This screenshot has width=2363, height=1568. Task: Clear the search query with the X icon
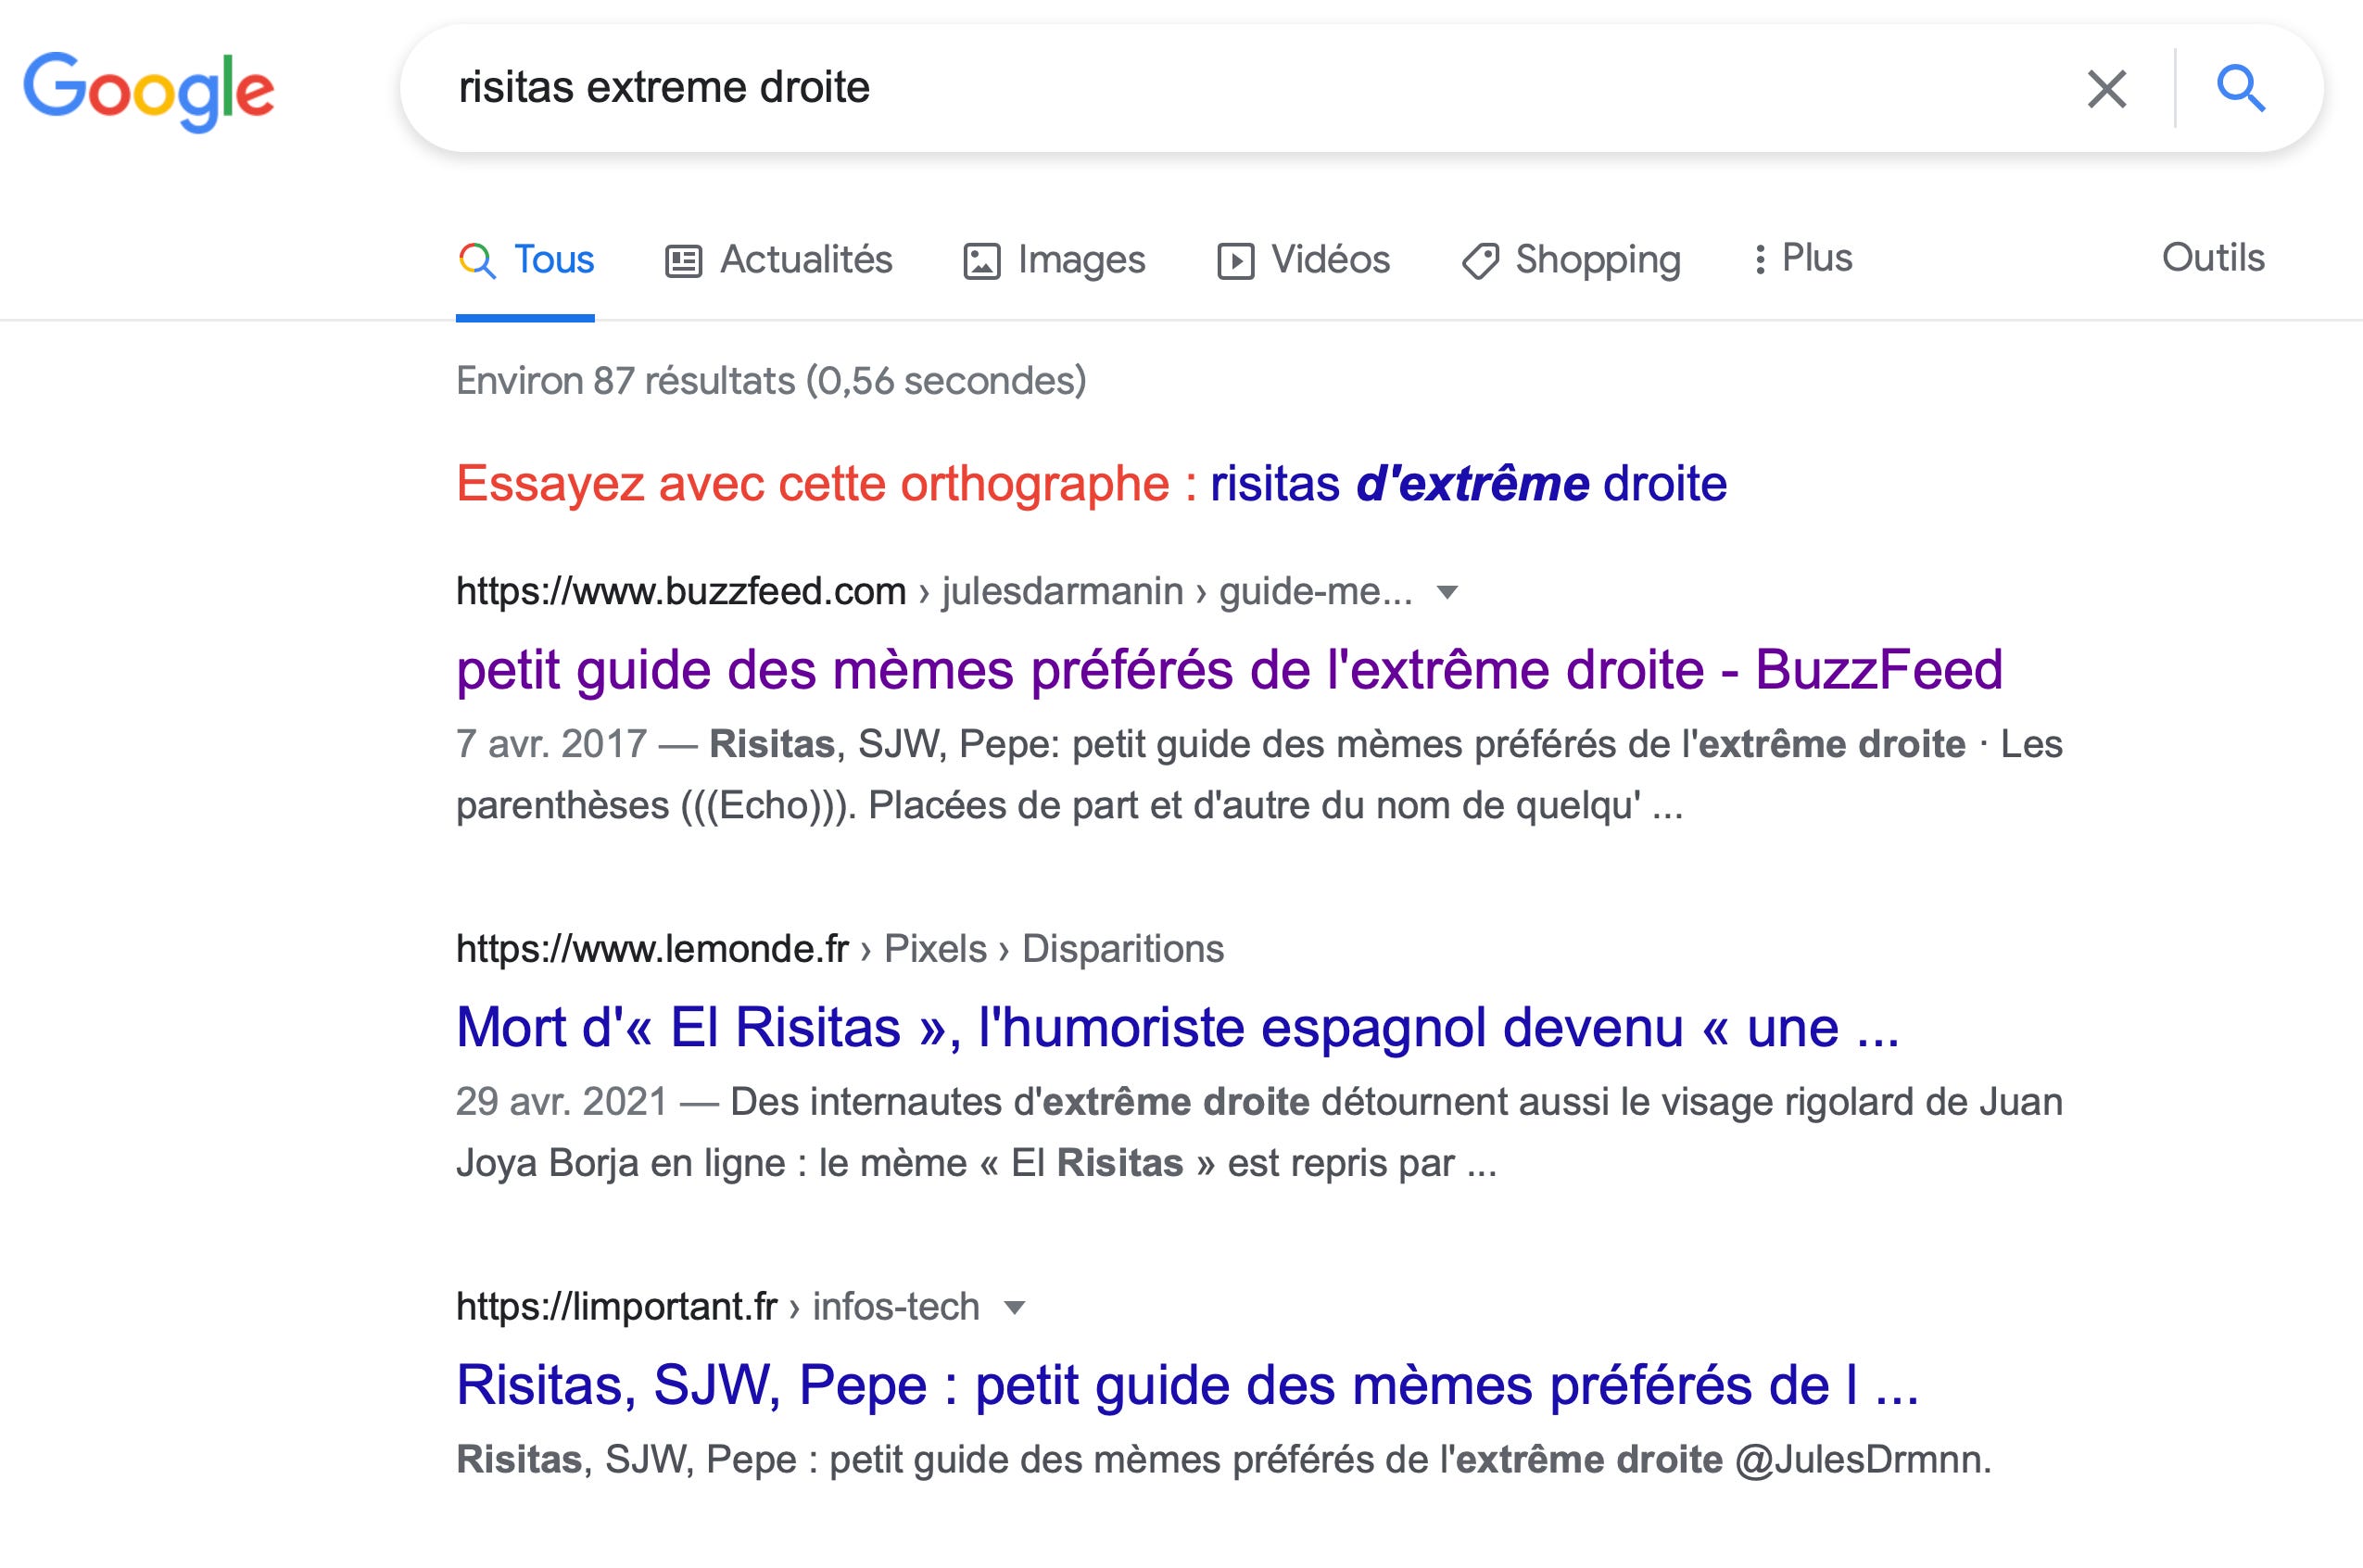pyautogui.click(x=2106, y=89)
